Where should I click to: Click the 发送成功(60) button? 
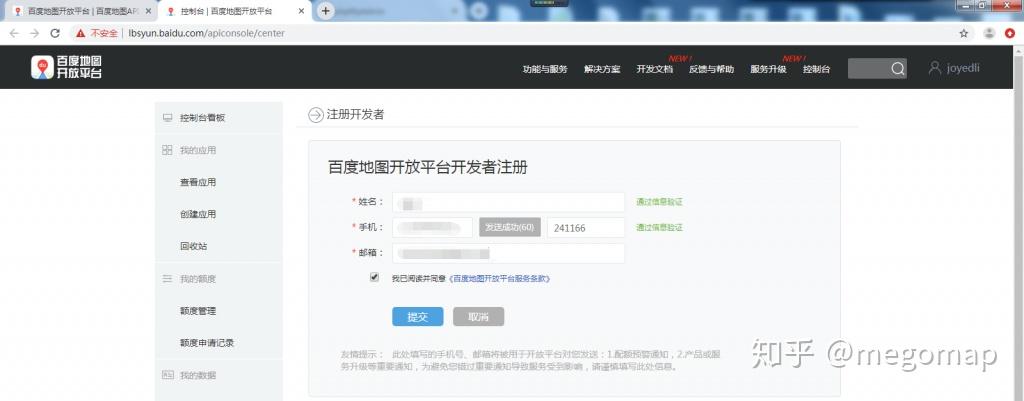[x=510, y=227]
